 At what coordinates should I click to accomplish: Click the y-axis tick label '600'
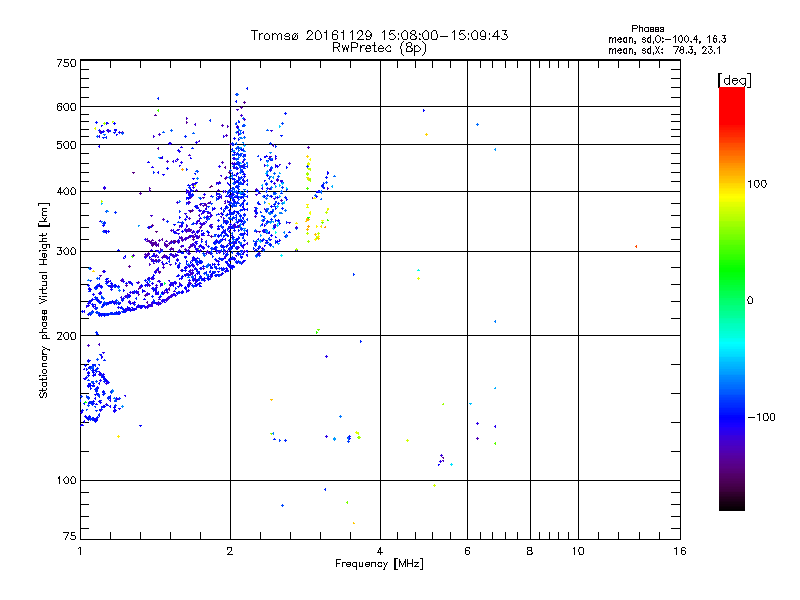tap(66, 107)
